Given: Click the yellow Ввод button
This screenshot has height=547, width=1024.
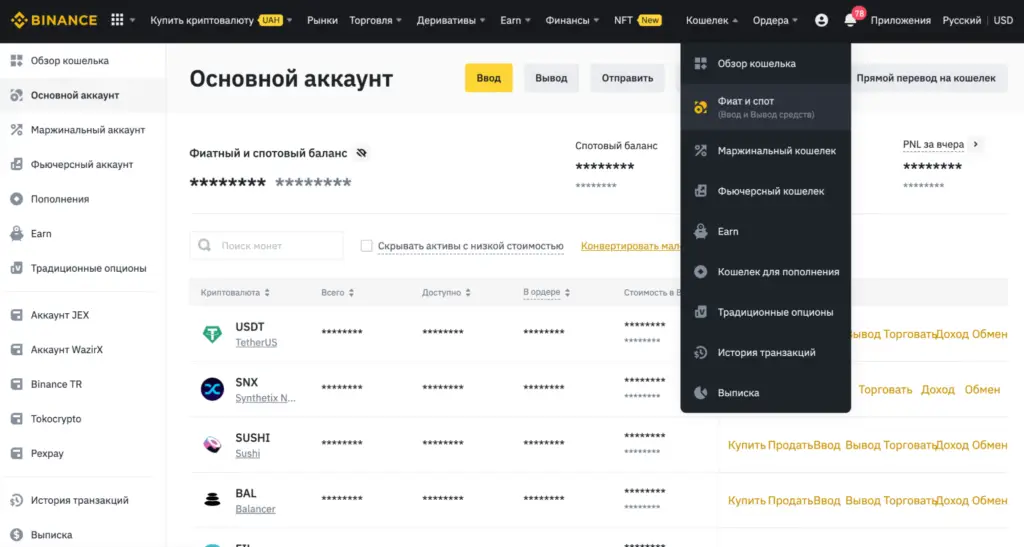Looking at the screenshot, I should click(x=488, y=78).
